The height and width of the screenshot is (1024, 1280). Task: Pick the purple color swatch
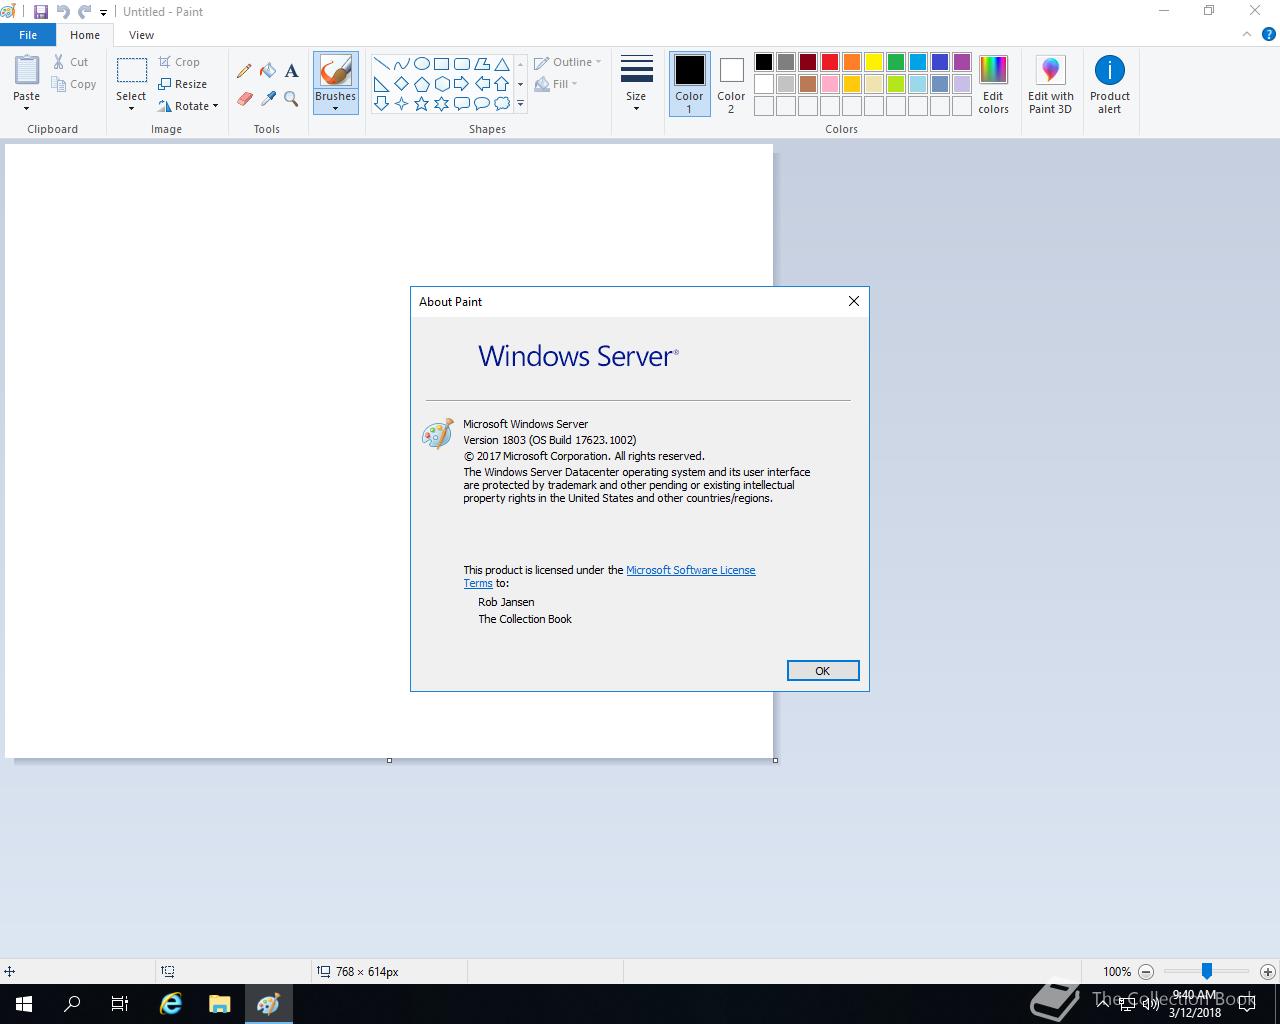pos(962,62)
